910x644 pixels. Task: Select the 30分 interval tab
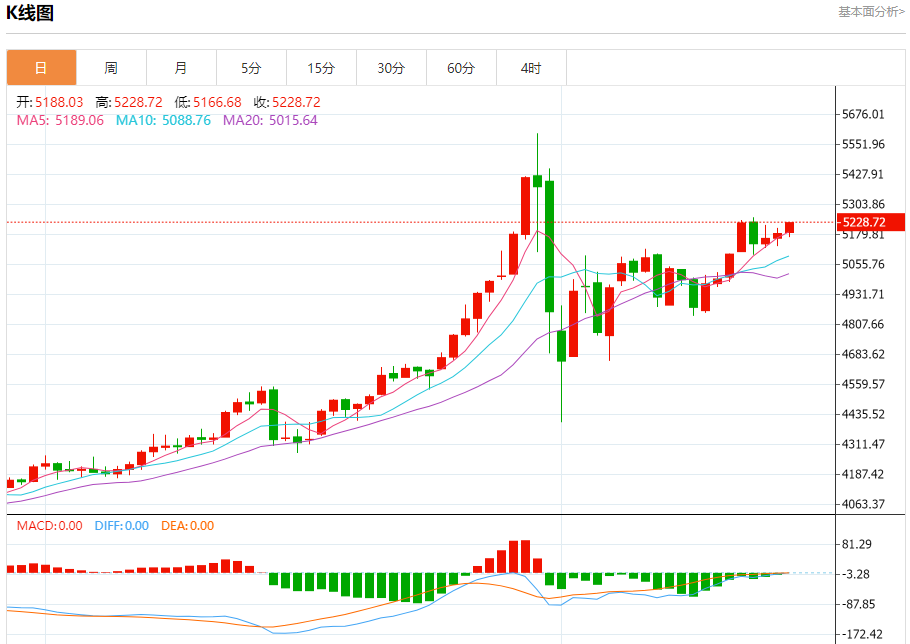coord(391,68)
